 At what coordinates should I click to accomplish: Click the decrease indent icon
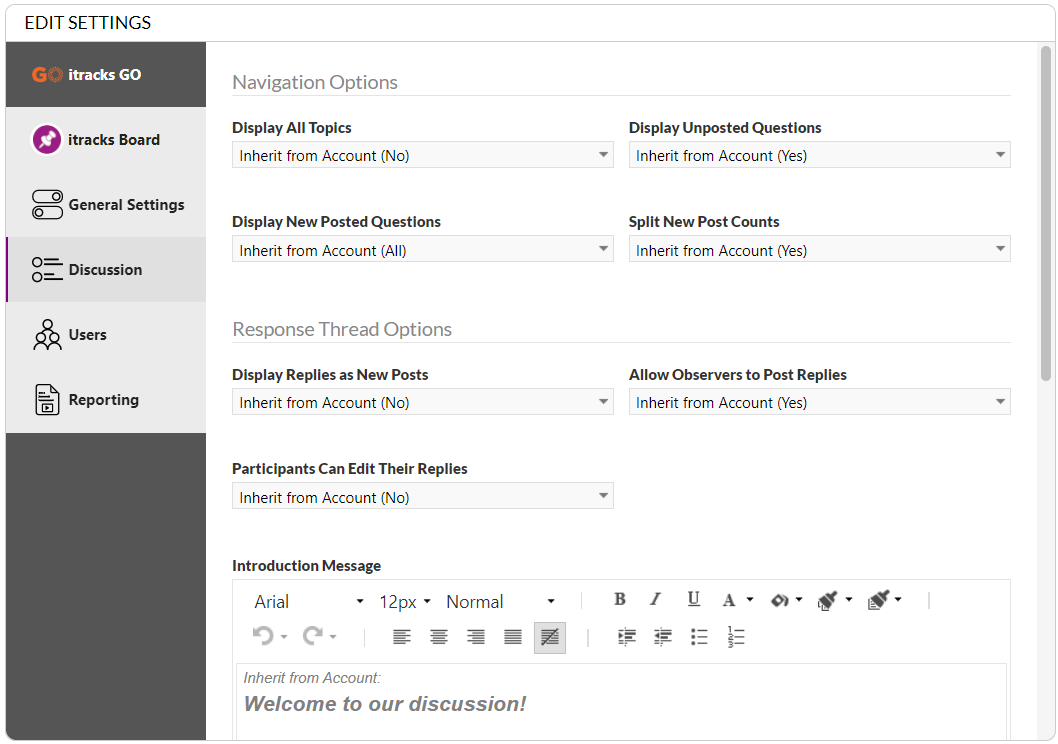[x=663, y=637]
